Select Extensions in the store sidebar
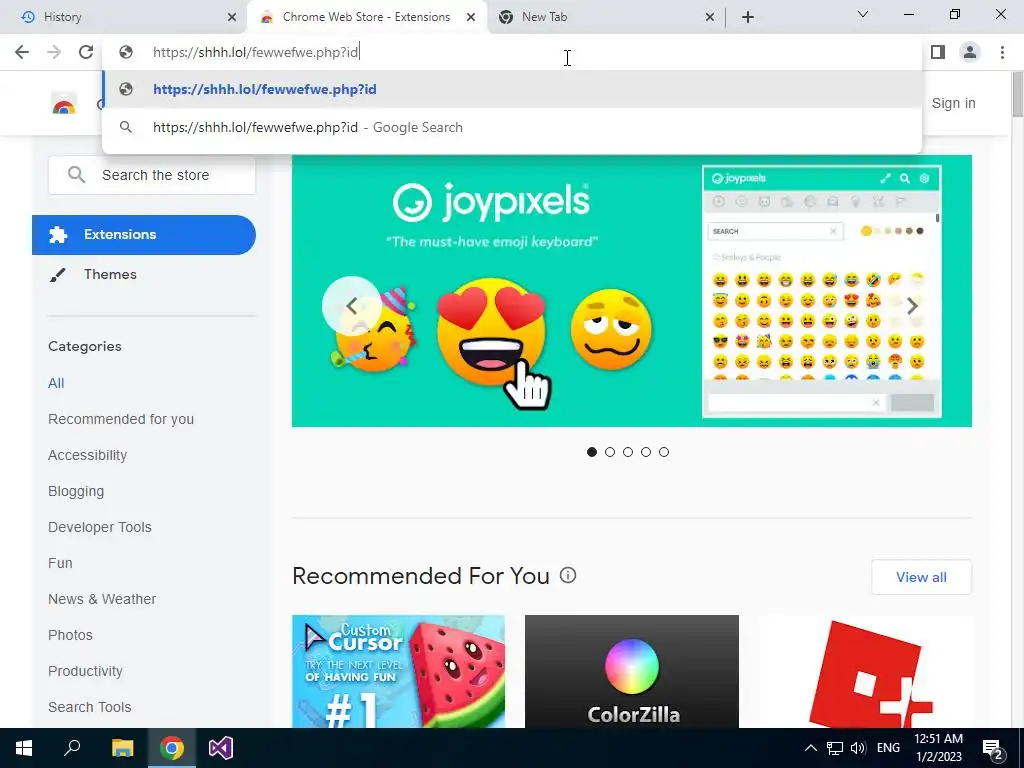Screen dimensions: 1024x768 tap(144, 234)
